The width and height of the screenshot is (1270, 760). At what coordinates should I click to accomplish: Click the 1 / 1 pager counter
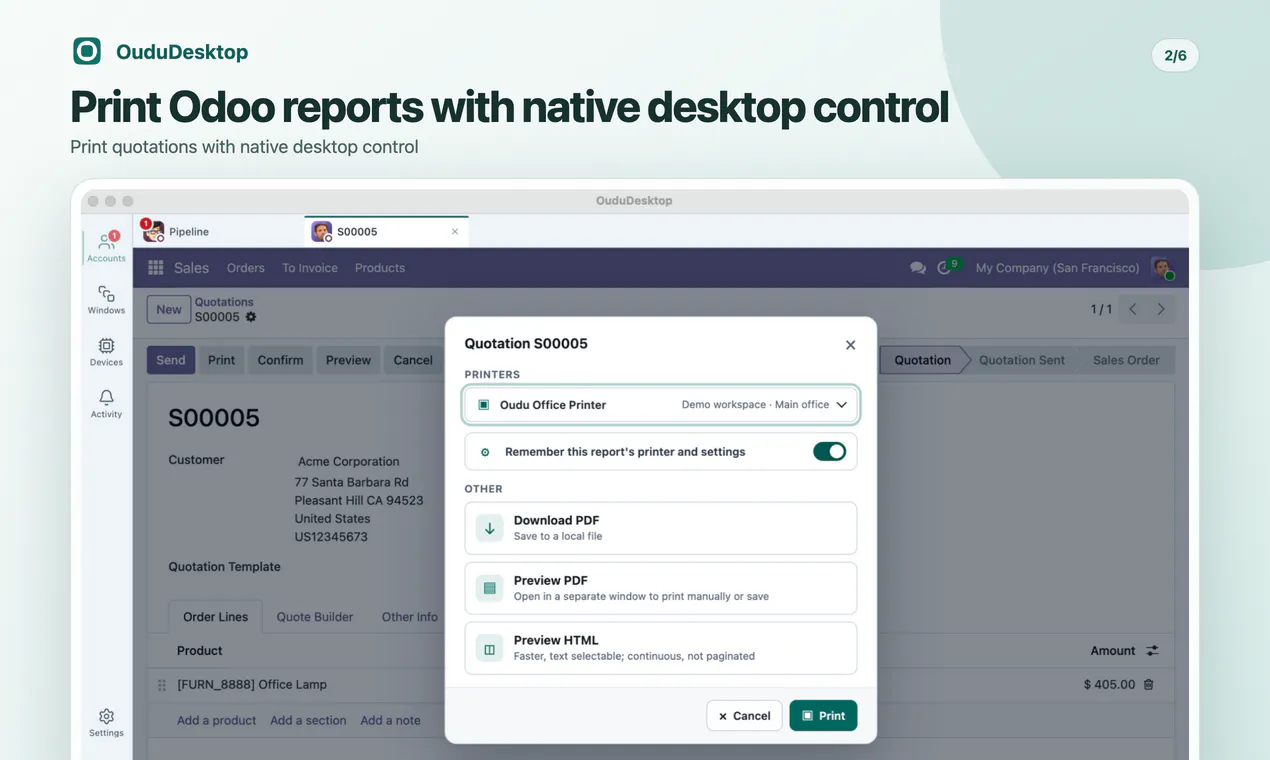click(x=1101, y=310)
